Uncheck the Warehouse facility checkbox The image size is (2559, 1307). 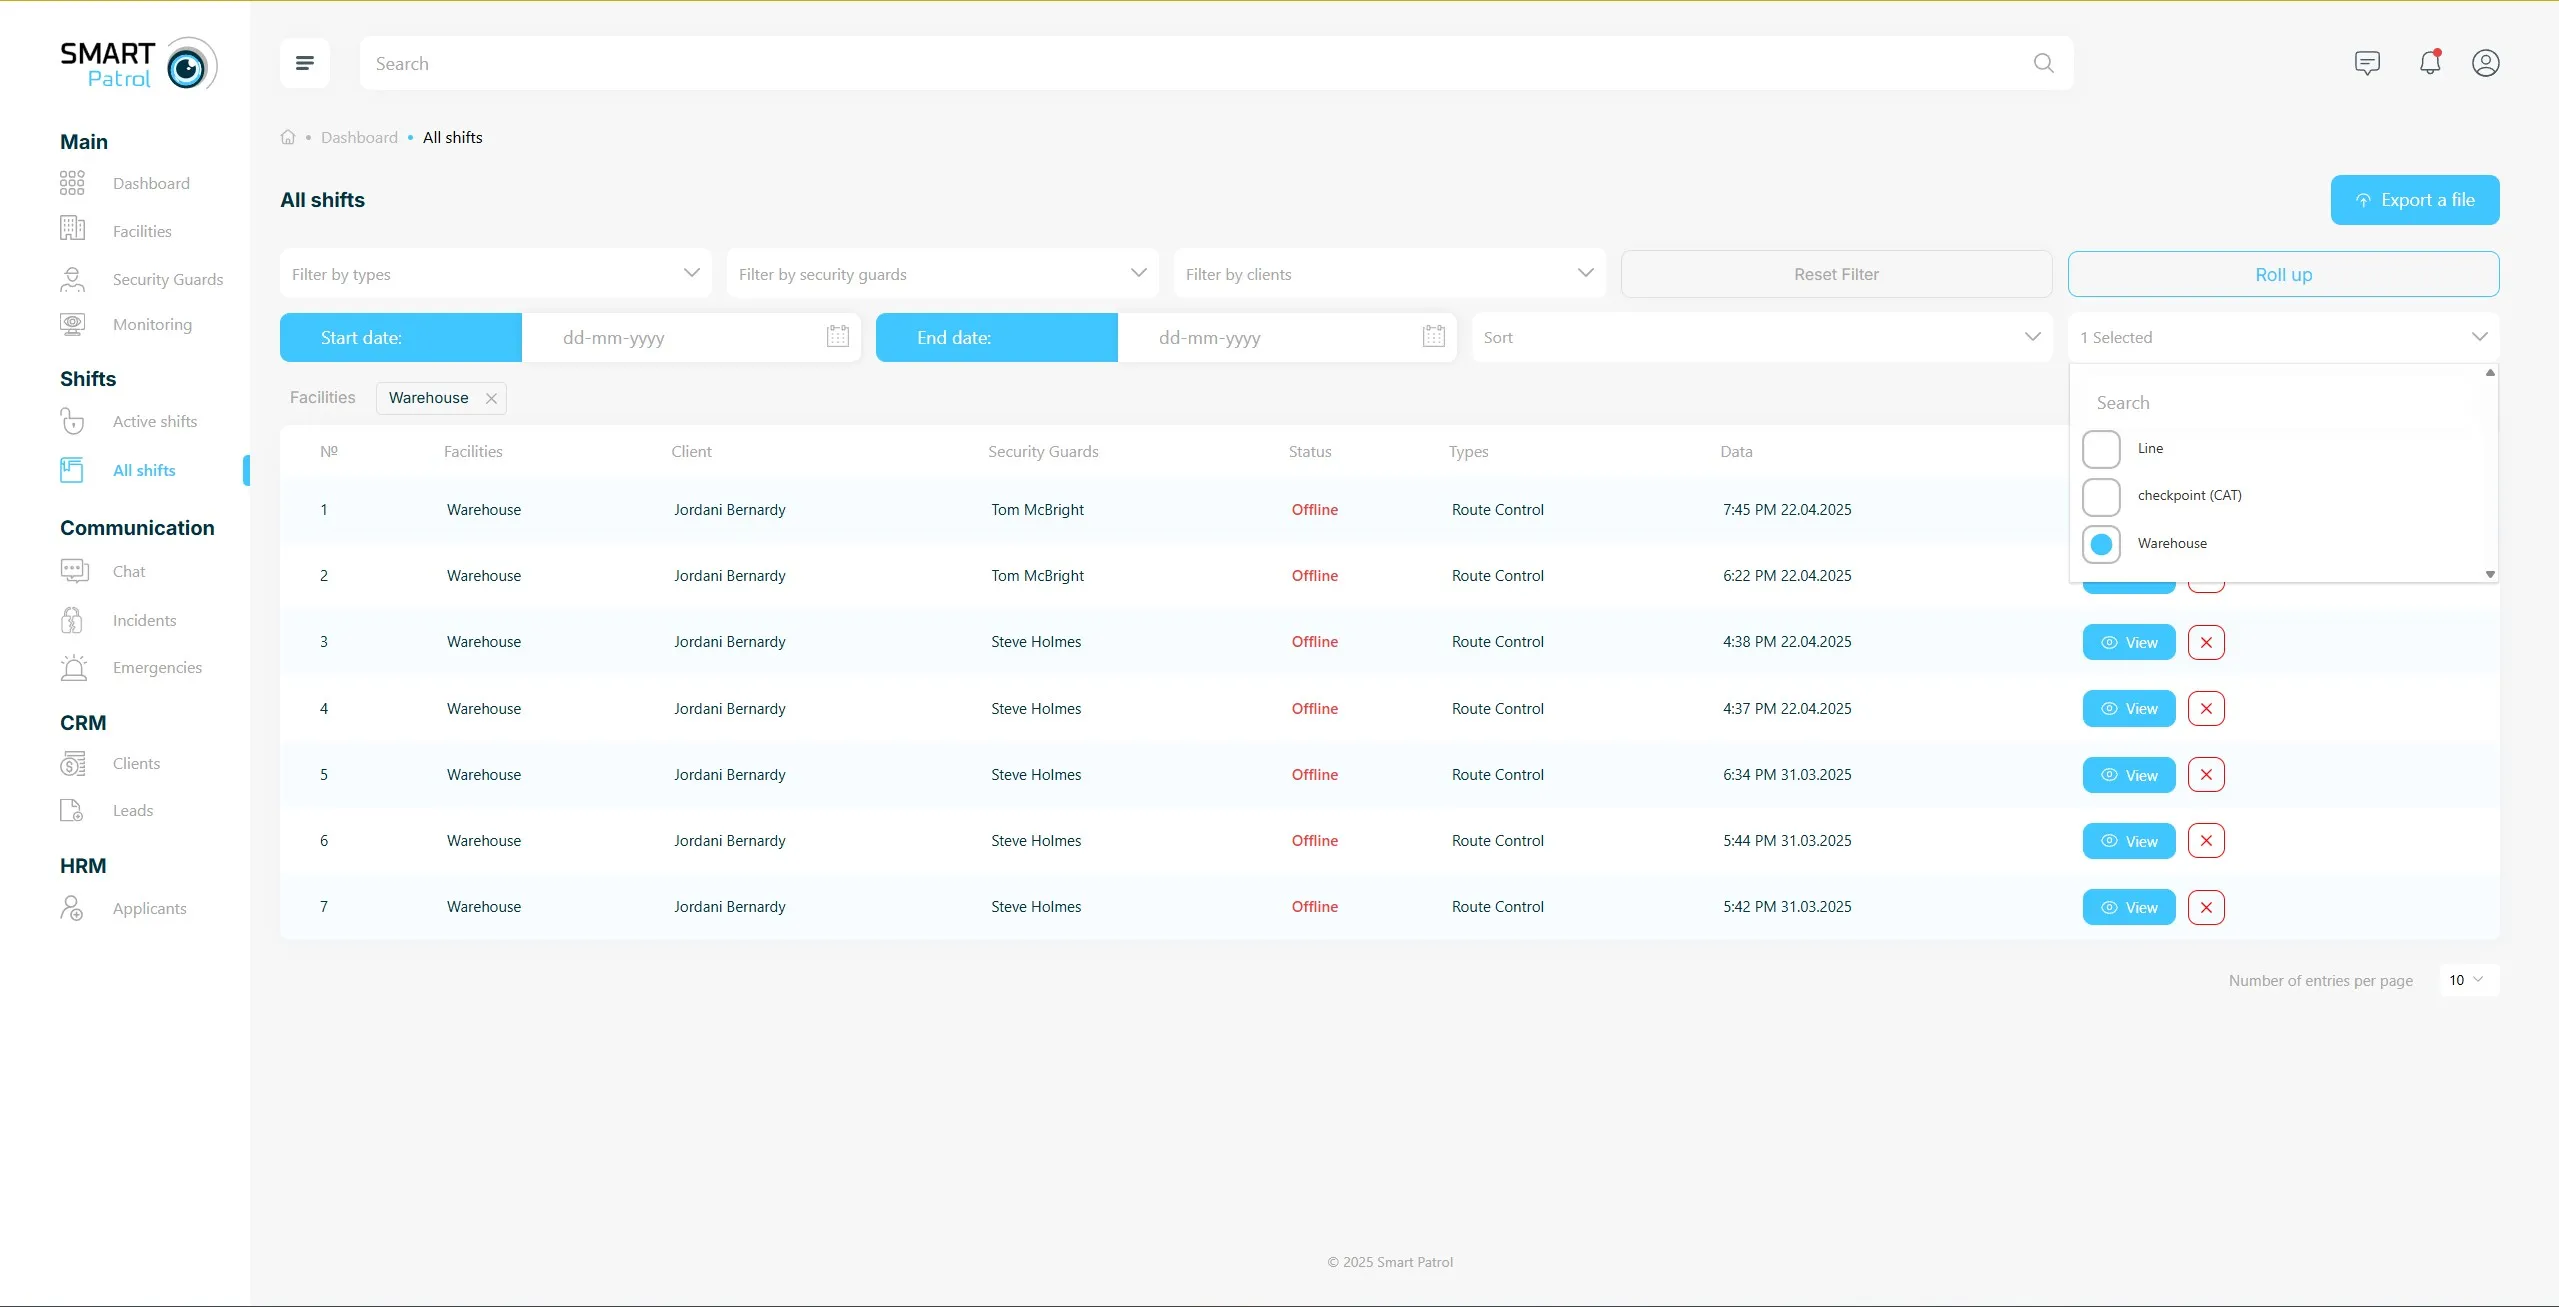point(2101,544)
